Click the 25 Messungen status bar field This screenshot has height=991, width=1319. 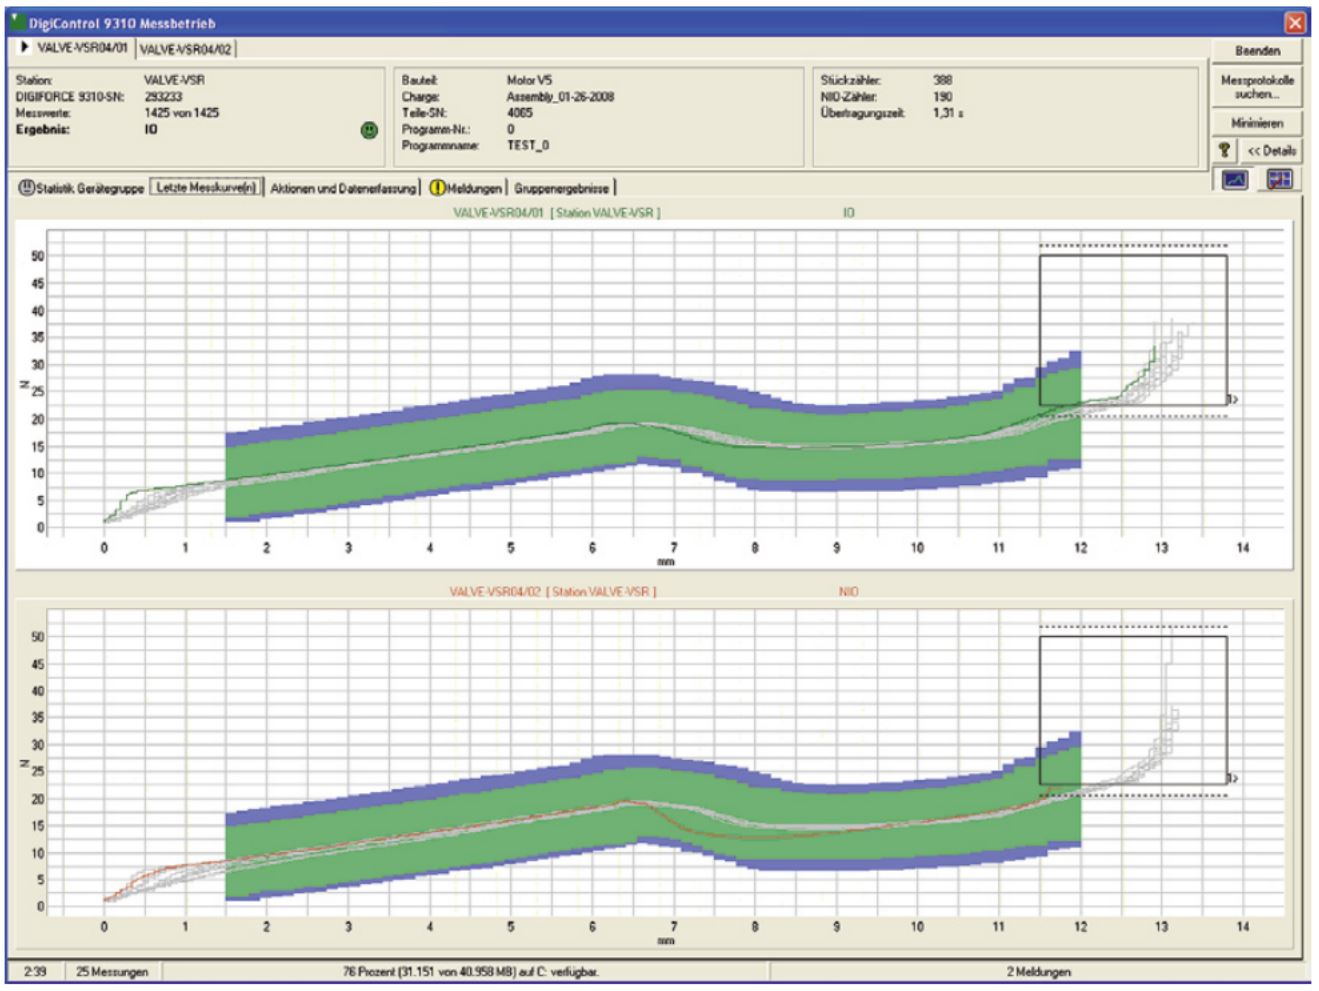[112, 971]
